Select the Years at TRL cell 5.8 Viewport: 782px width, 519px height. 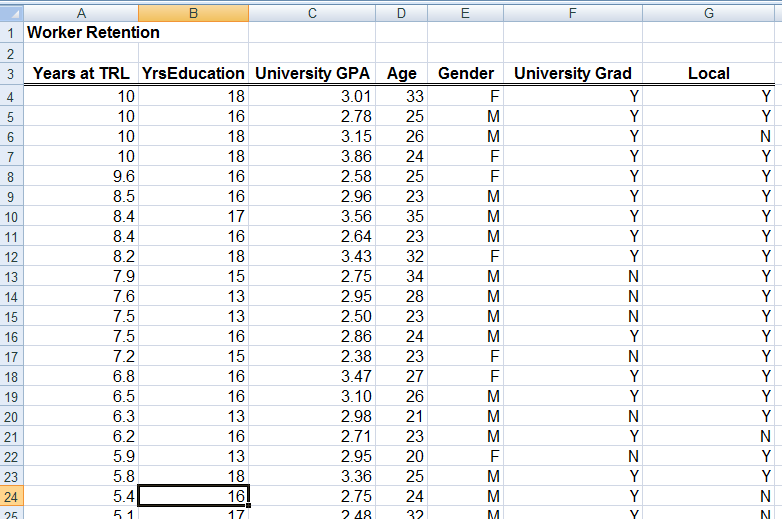click(x=81, y=476)
